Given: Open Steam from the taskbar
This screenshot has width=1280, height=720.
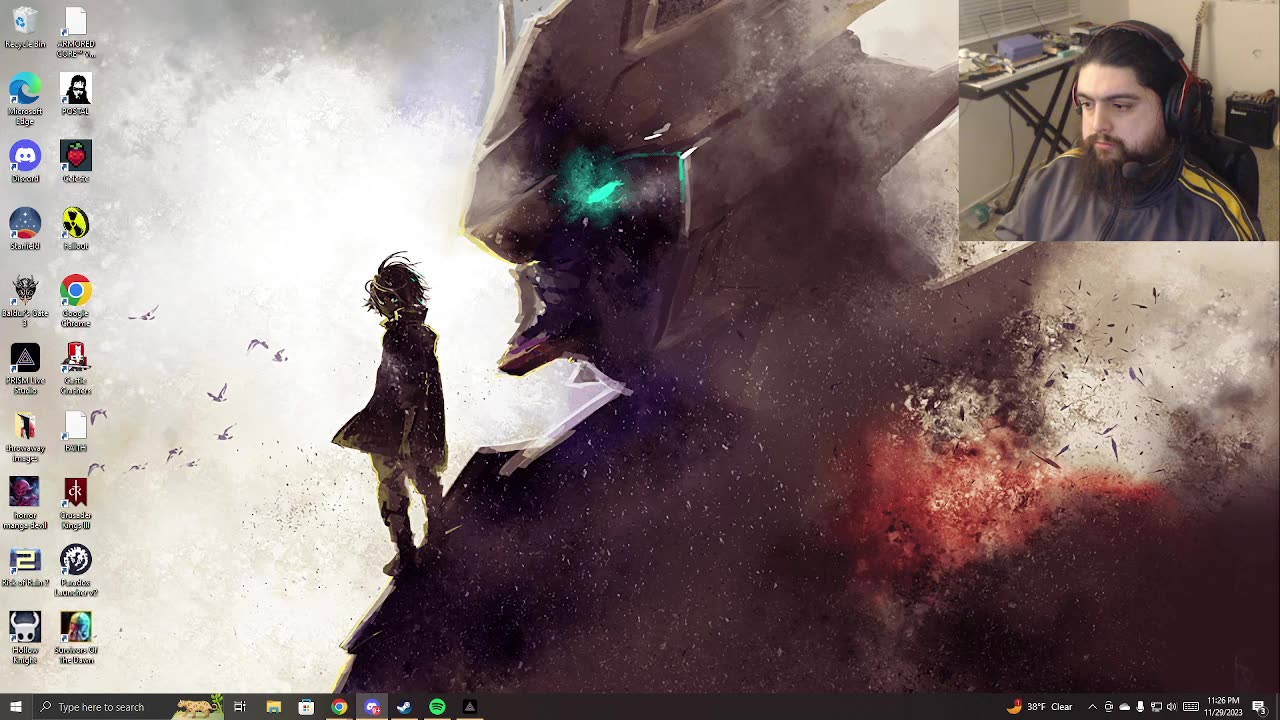Looking at the screenshot, I should 404,707.
